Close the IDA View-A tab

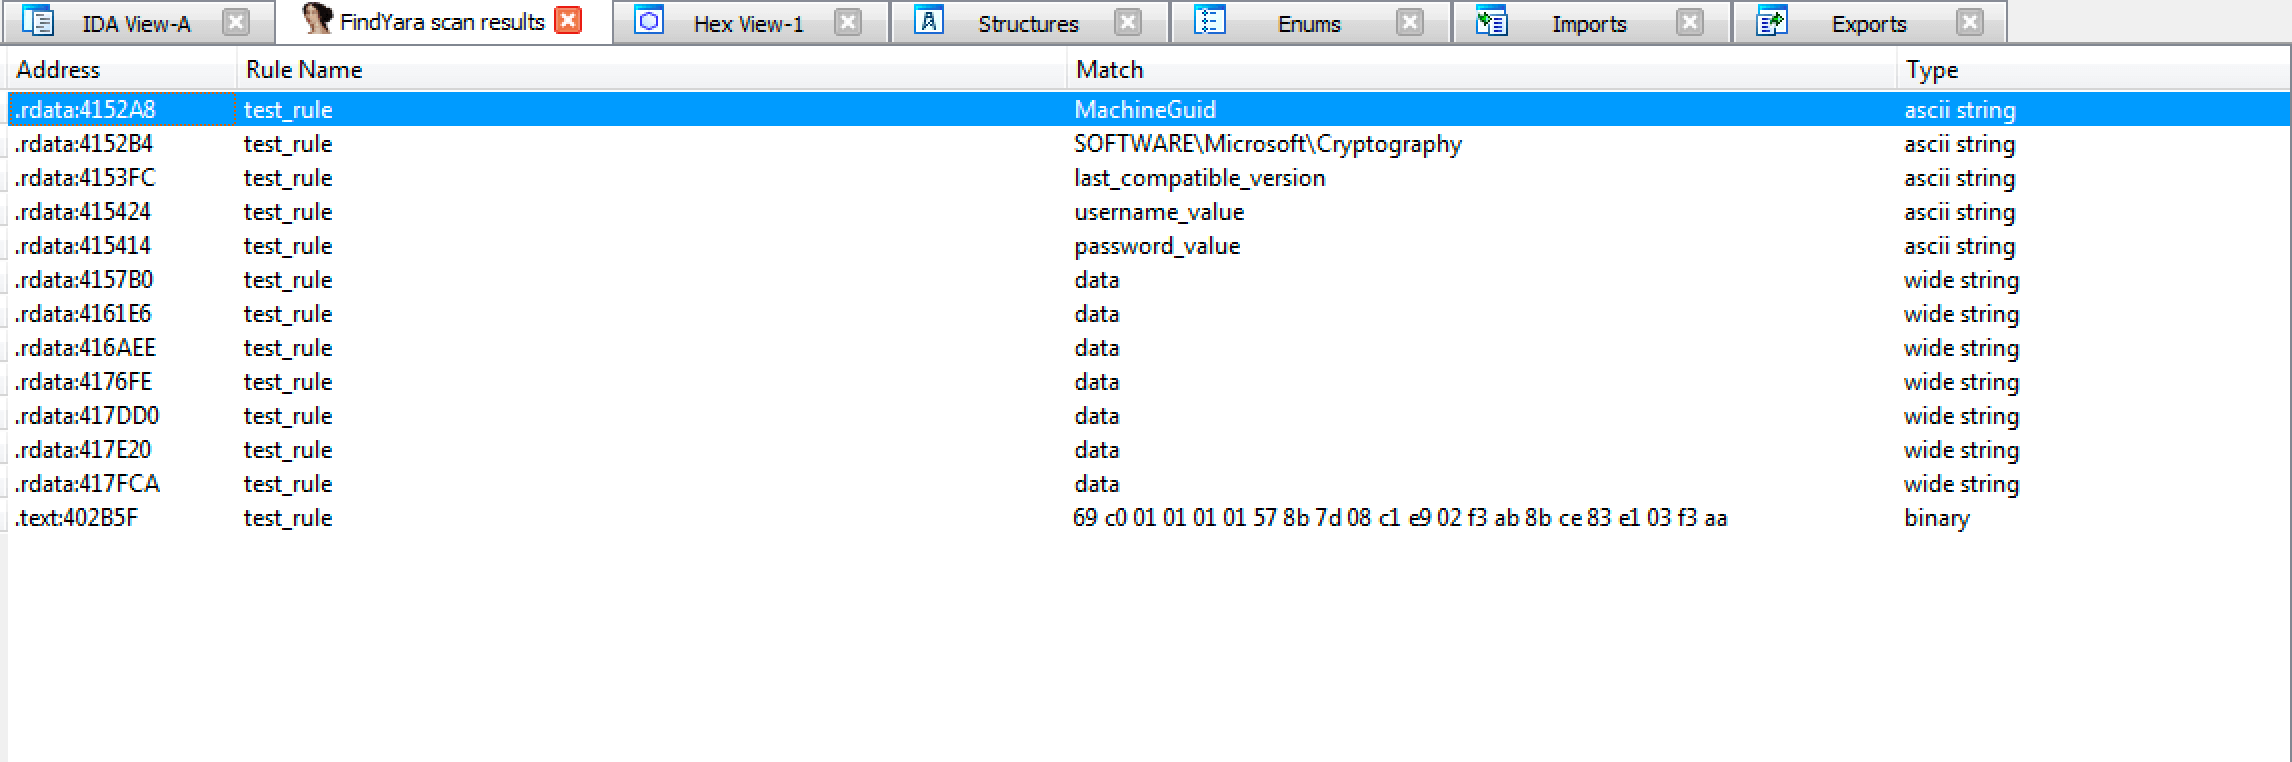click(x=236, y=22)
